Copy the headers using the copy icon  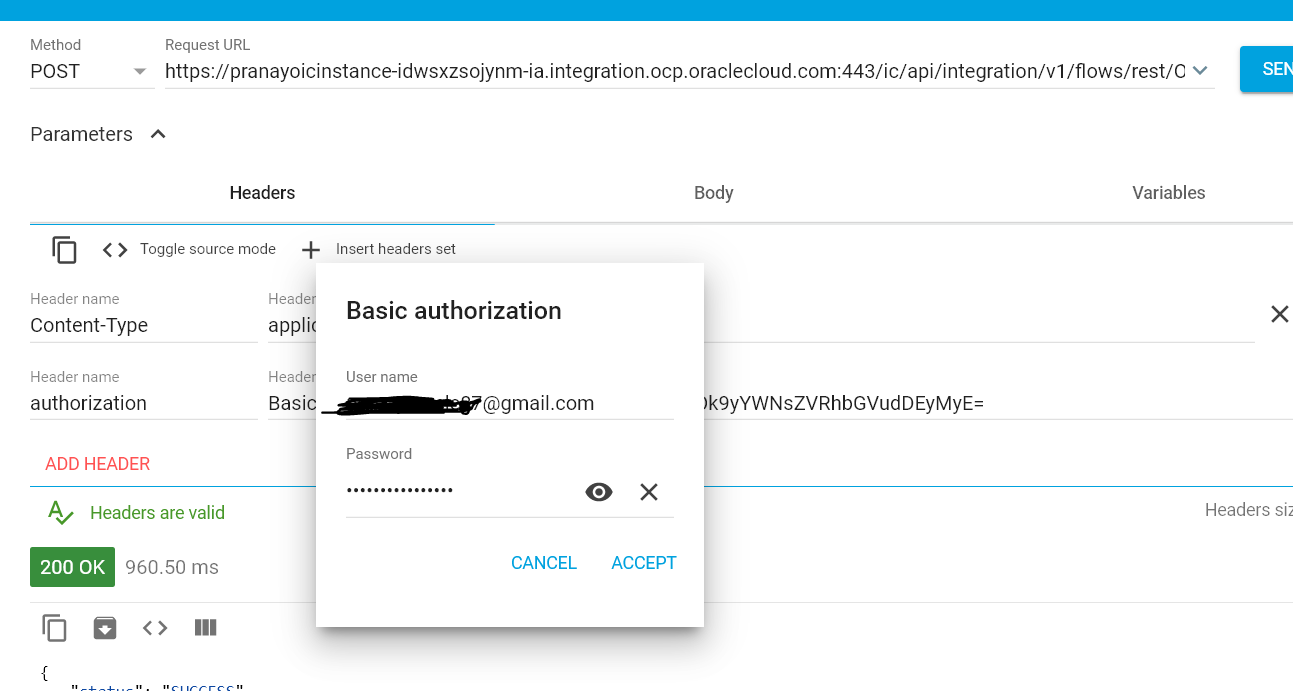64,249
